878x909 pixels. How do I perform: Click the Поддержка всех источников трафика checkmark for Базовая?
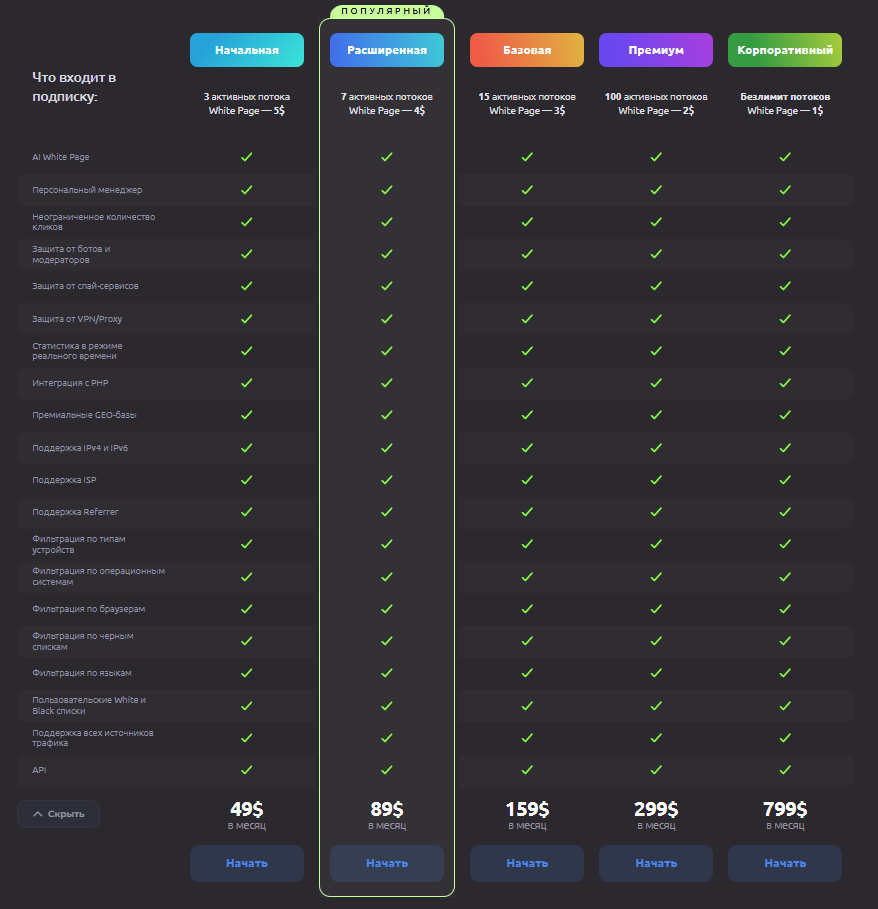[527, 737]
